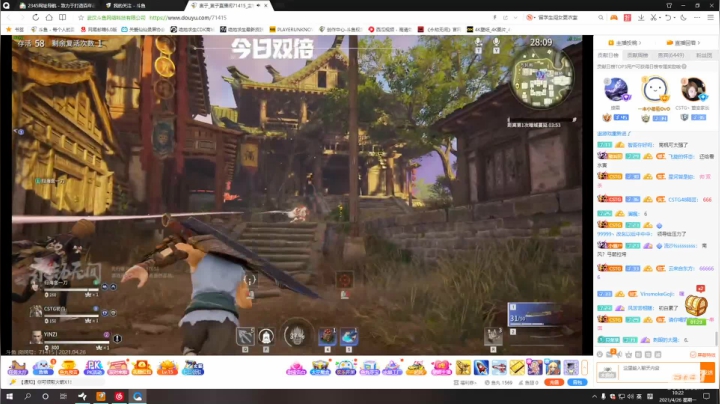
Task: Open the PLAYERUNKNO bookmark
Action: [290, 29]
